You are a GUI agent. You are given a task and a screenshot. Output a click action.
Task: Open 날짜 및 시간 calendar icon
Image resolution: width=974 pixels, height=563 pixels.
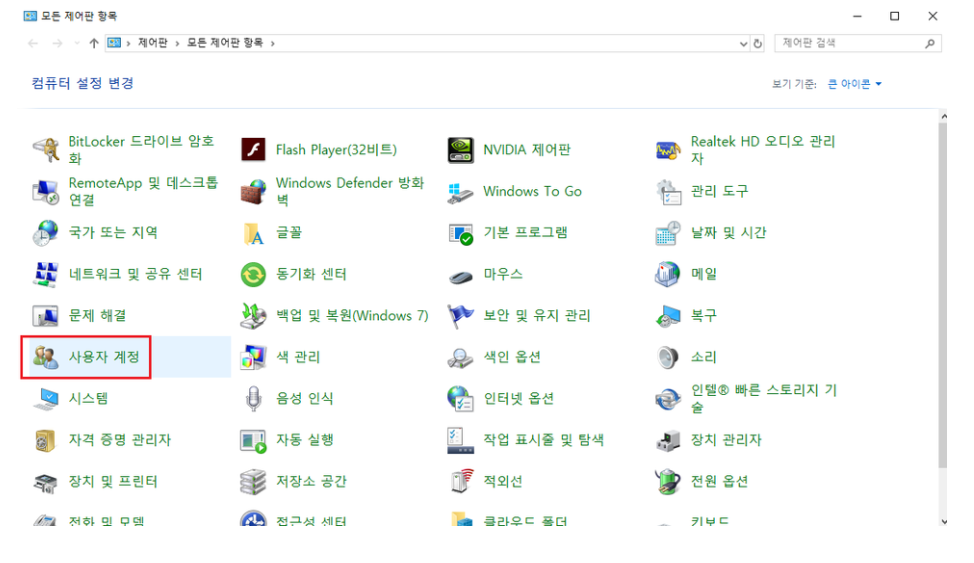[668, 233]
